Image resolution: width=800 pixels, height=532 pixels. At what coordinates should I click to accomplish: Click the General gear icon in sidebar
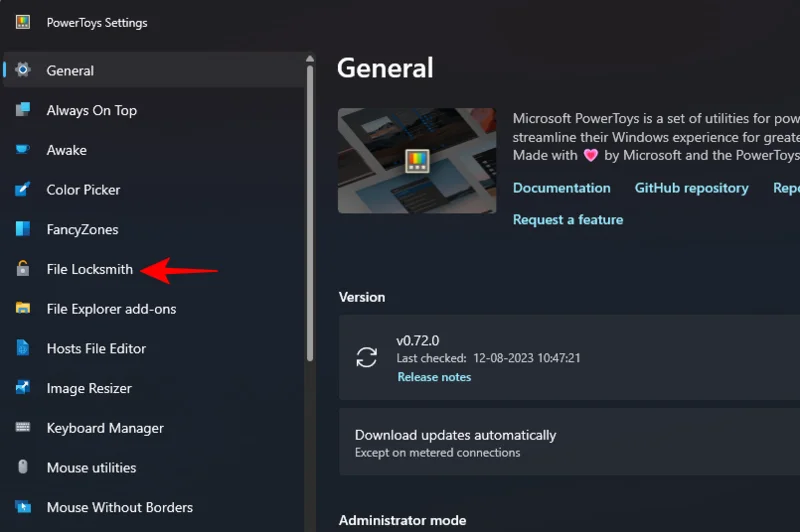[23, 69]
